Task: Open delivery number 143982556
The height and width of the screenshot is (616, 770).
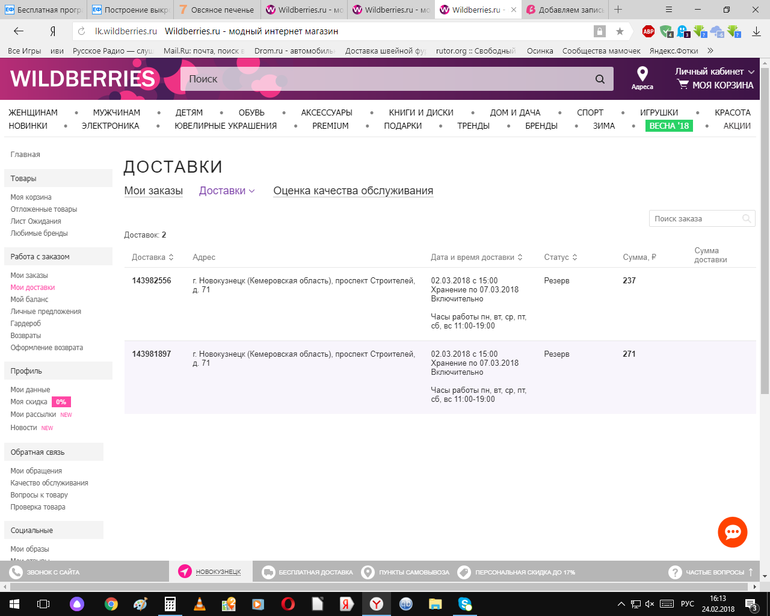Action: pos(152,280)
